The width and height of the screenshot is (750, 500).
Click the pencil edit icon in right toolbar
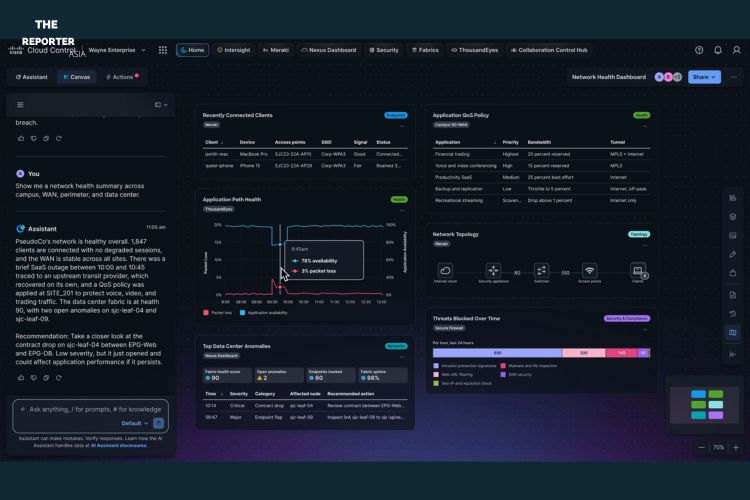click(x=732, y=254)
